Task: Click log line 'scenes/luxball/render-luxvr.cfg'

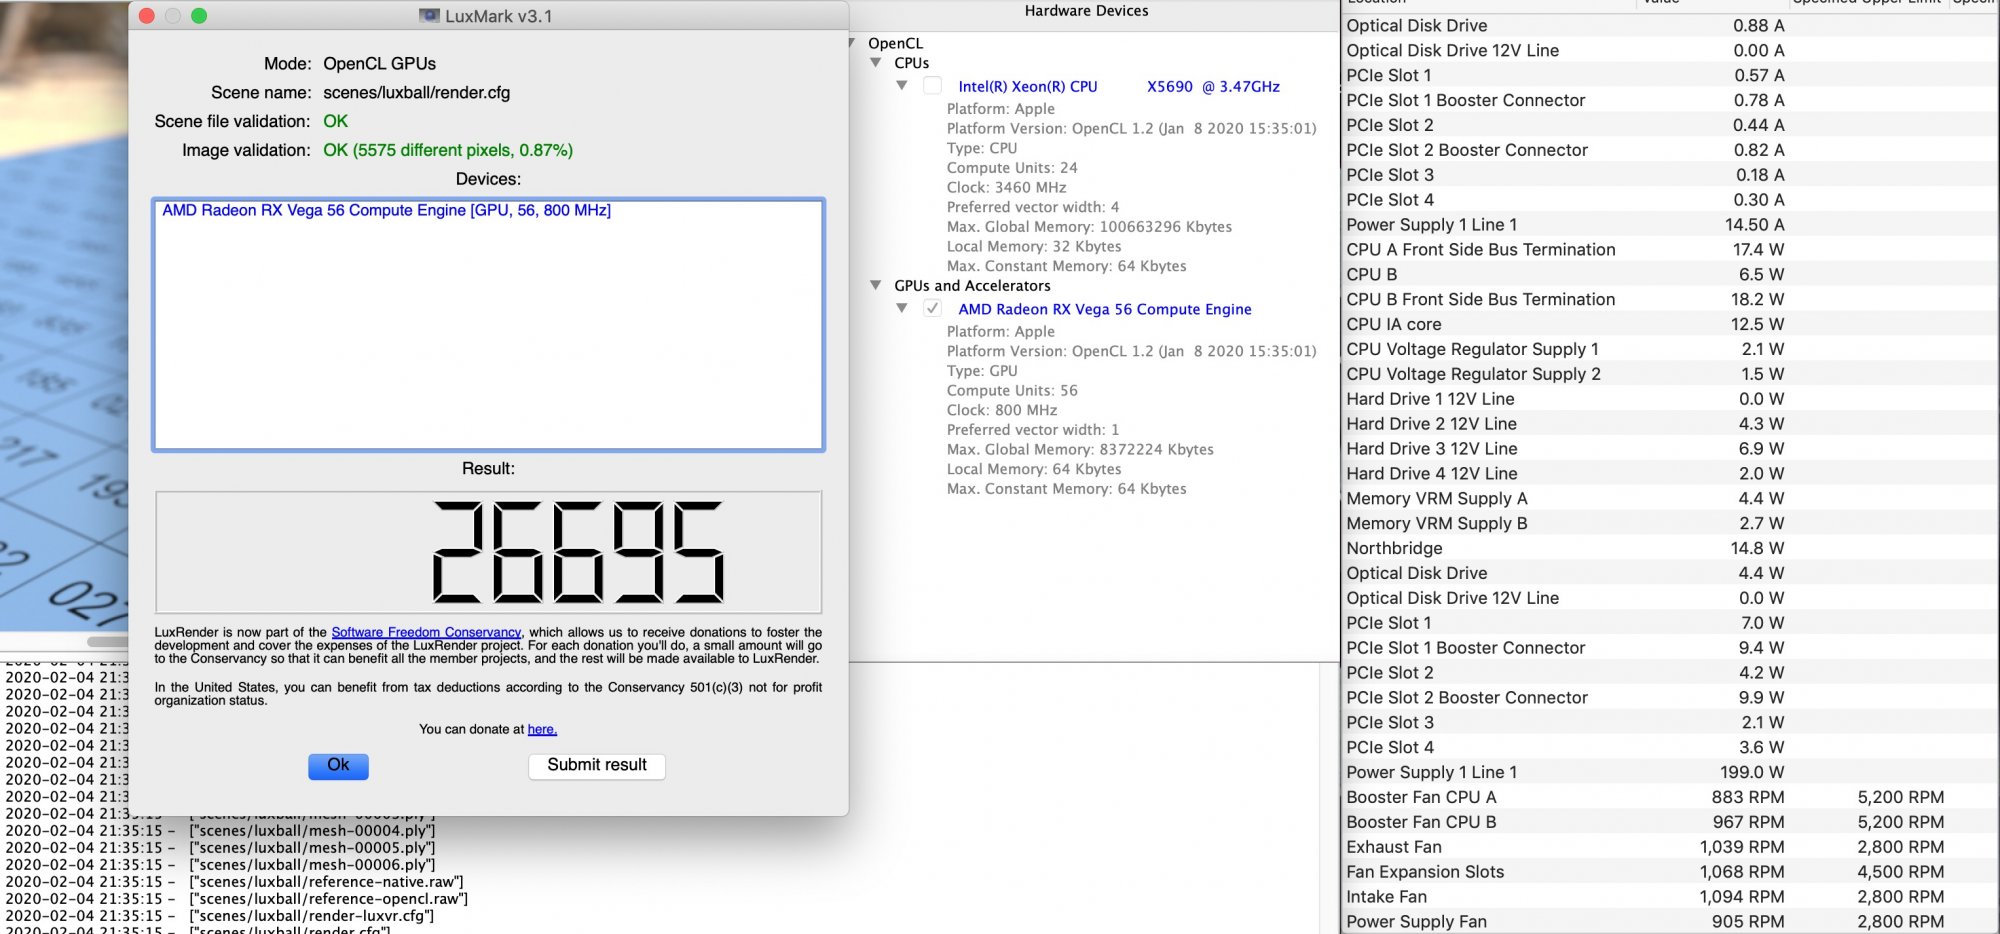Action: 311,916
